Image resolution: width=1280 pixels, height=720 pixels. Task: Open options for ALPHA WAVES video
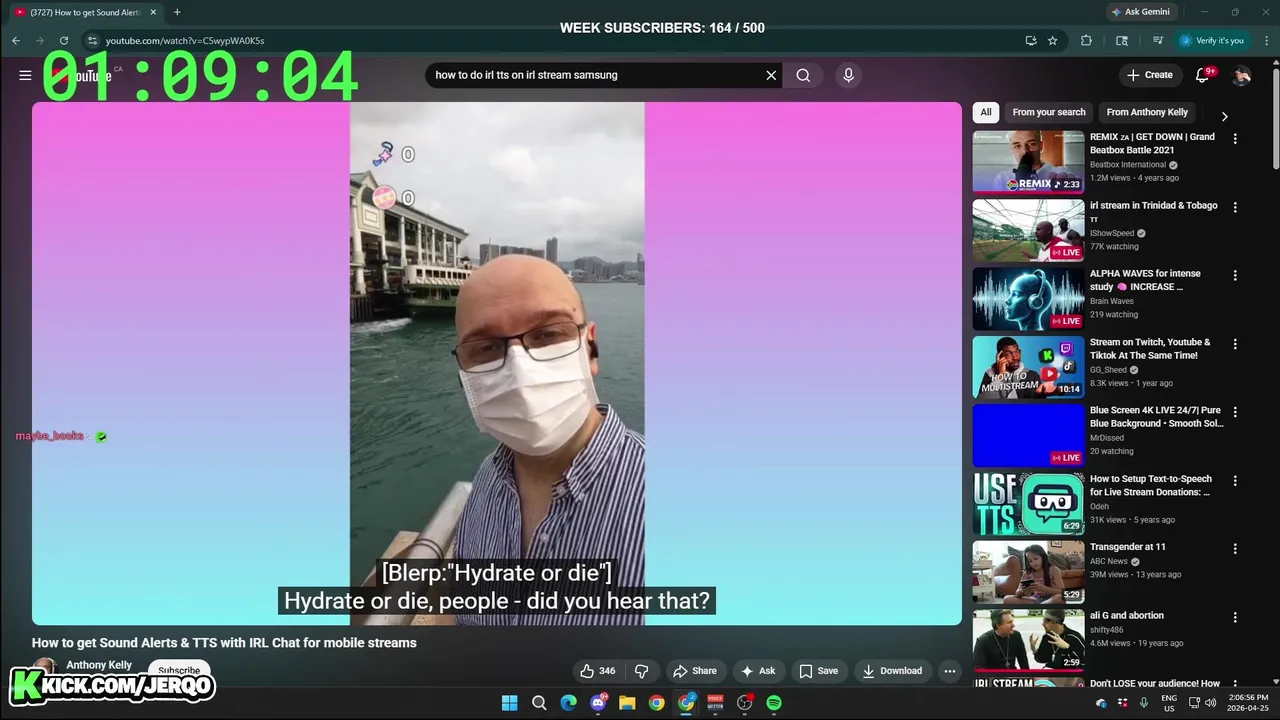pyautogui.click(x=1235, y=275)
